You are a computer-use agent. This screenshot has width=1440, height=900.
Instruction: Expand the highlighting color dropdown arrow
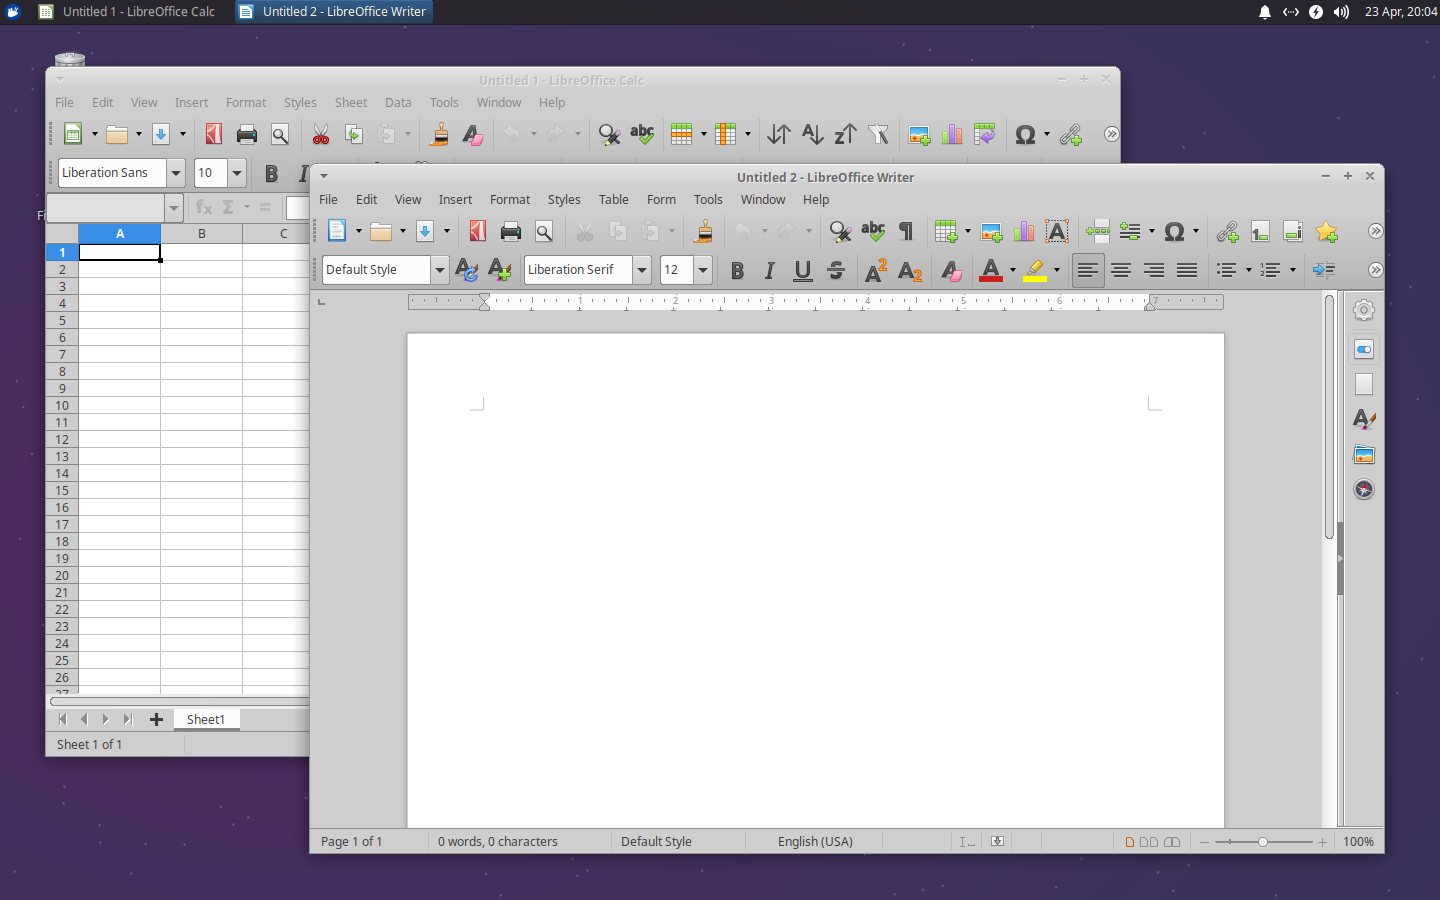point(1056,270)
